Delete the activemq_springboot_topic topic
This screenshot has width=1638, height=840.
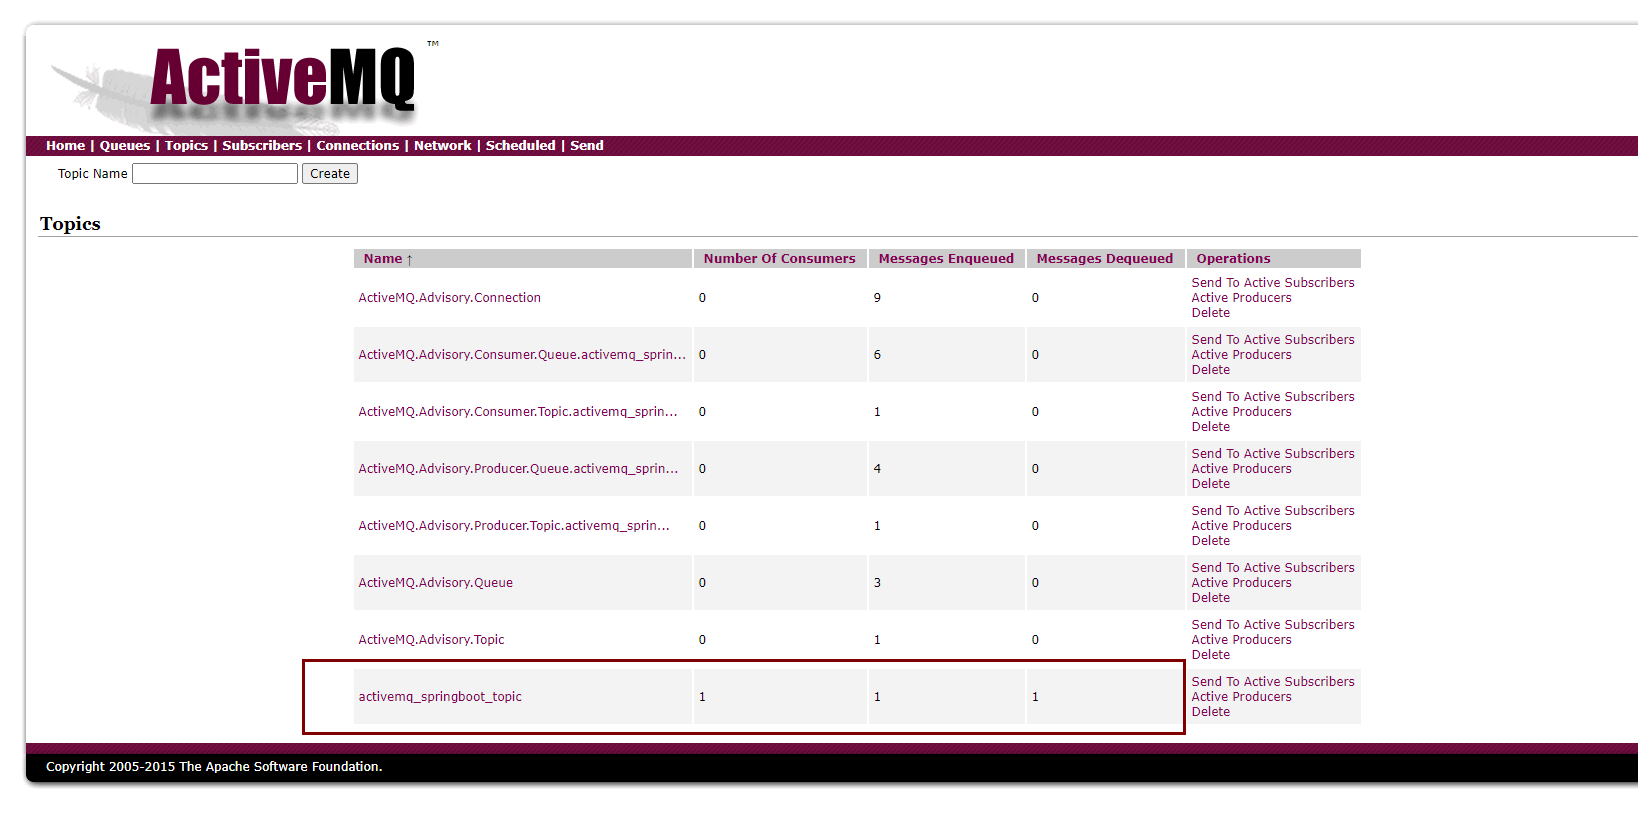tap(1210, 712)
